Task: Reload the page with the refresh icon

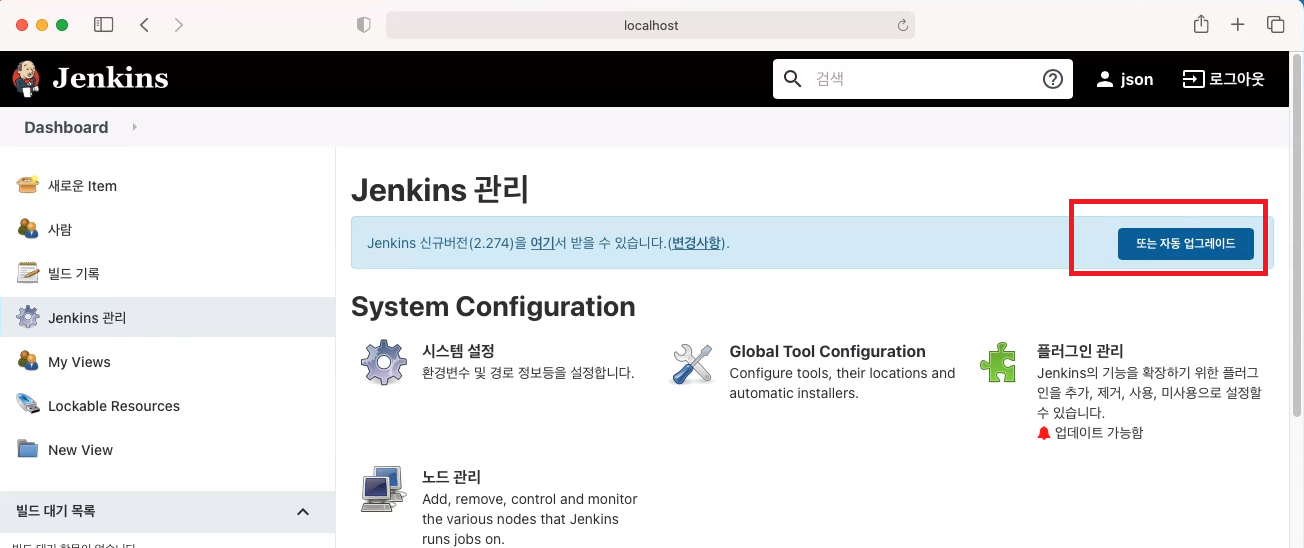Action: click(902, 25)
